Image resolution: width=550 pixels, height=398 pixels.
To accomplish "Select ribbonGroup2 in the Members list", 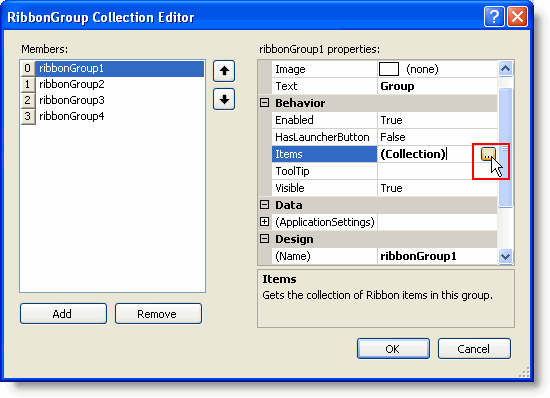I will (x=120, y=84).
